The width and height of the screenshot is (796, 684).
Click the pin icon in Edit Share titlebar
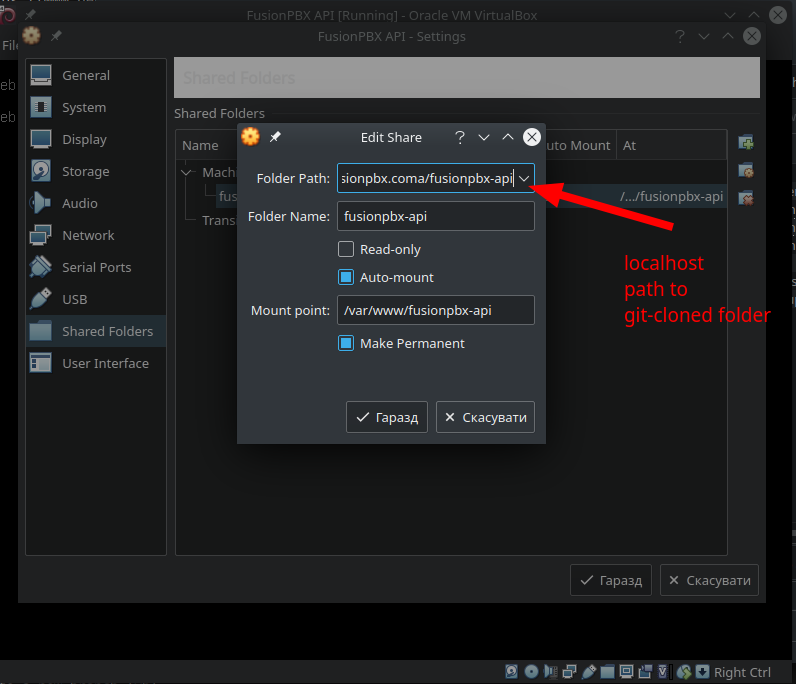click(275, 137)
